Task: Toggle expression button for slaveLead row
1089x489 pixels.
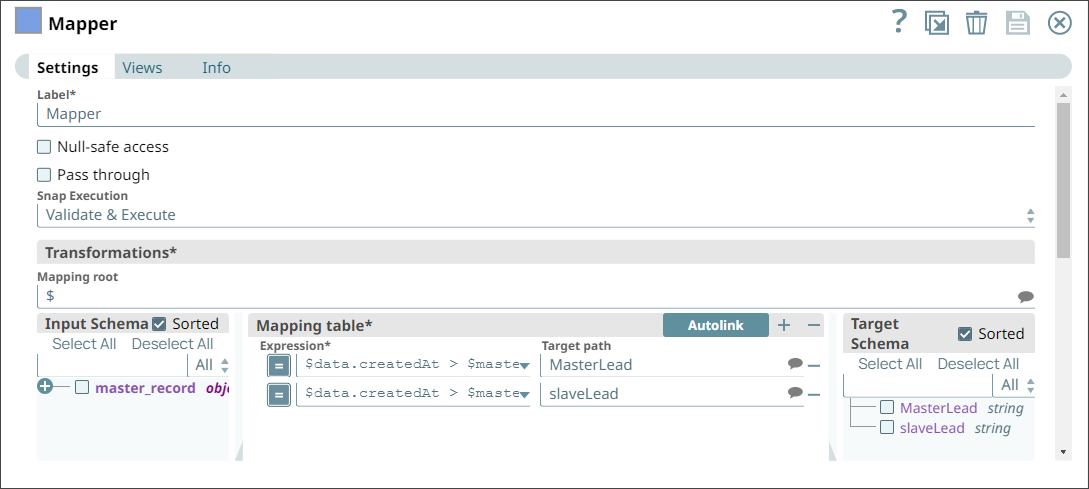Action: [279, 395]
